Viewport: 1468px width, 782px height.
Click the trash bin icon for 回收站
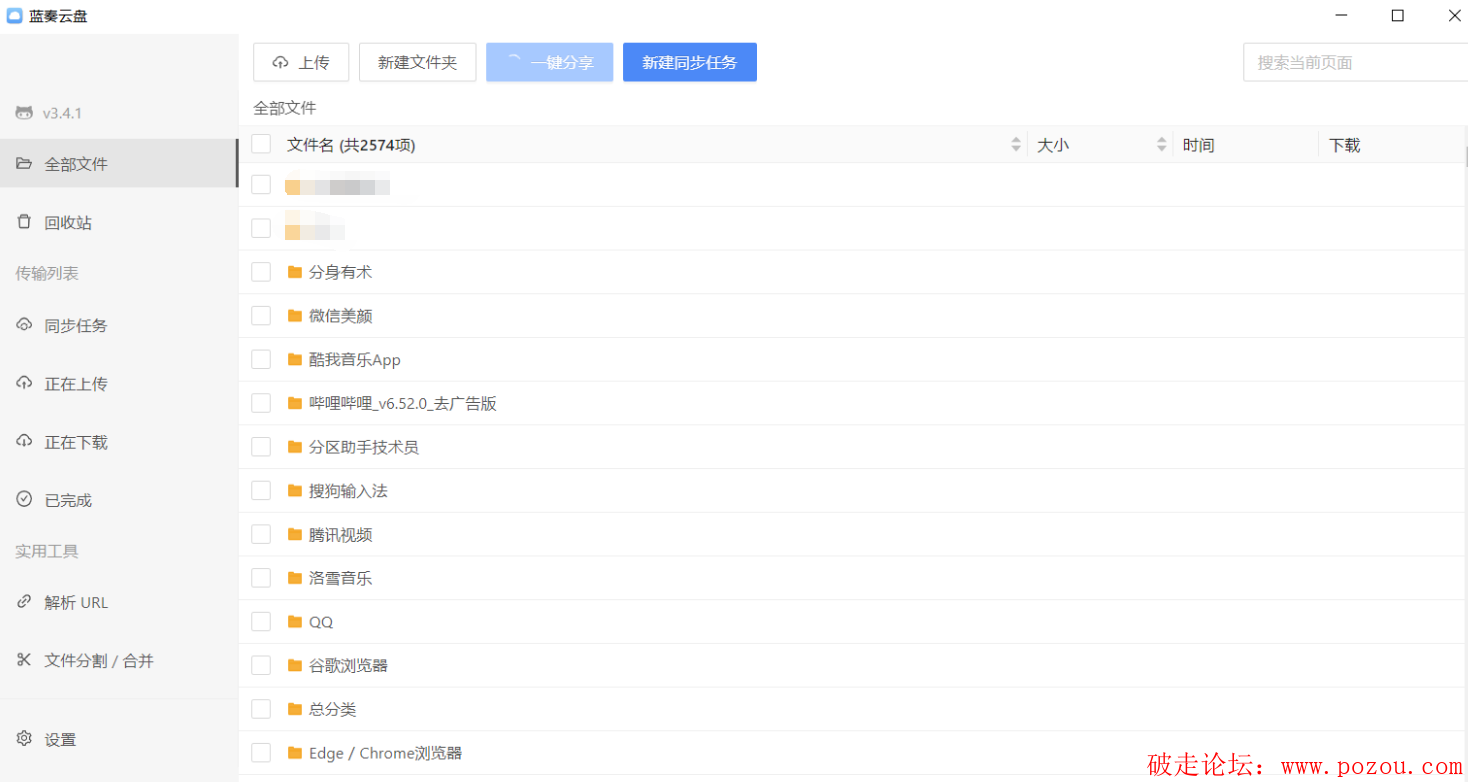[24, 222]
